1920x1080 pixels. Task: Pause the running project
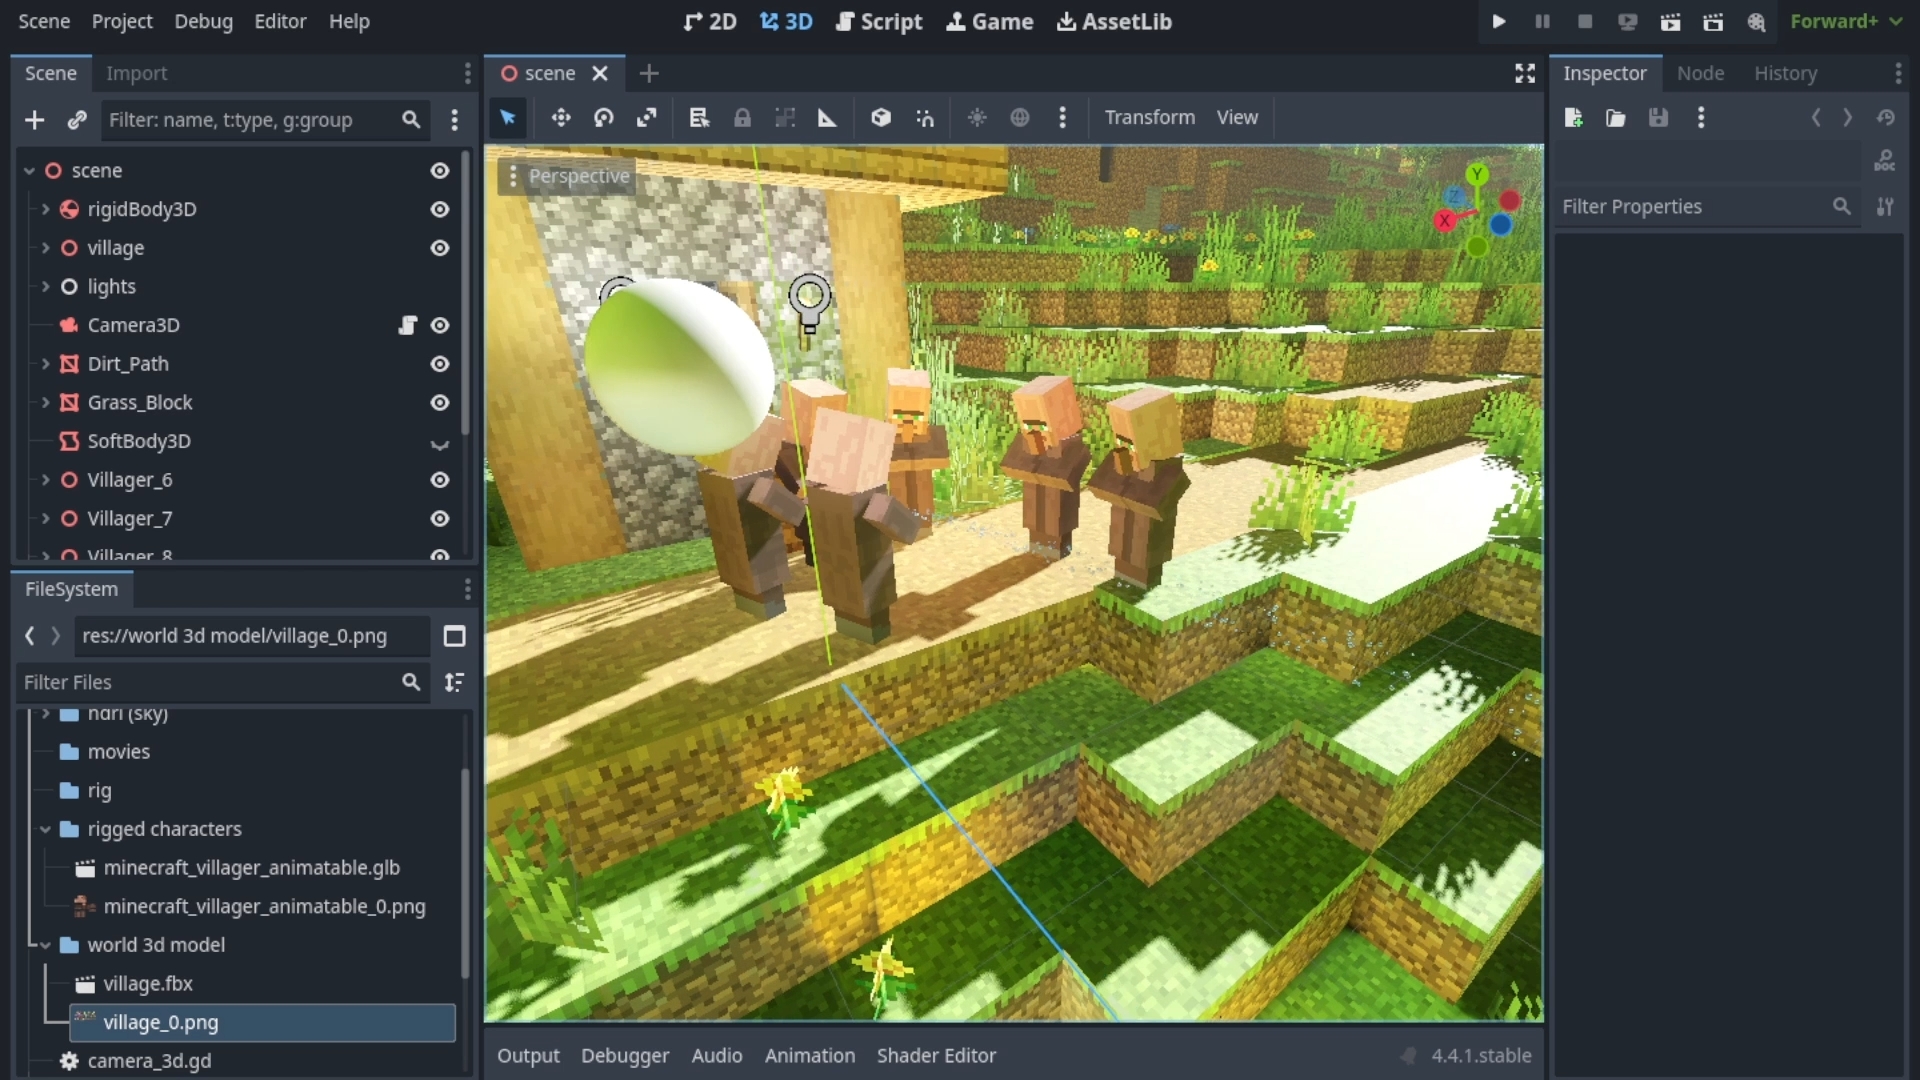click(x=1542, y=21)
